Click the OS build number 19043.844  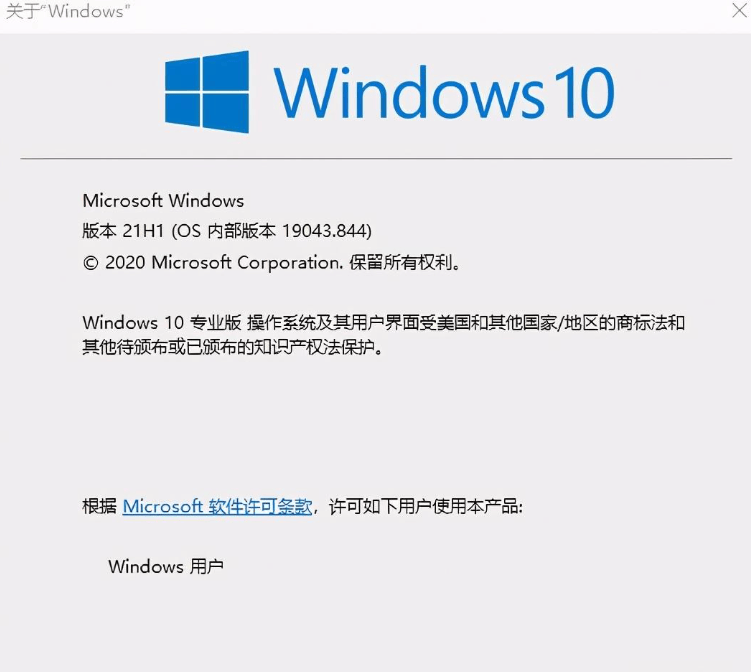pyautogui.click(x=324, y=231)
